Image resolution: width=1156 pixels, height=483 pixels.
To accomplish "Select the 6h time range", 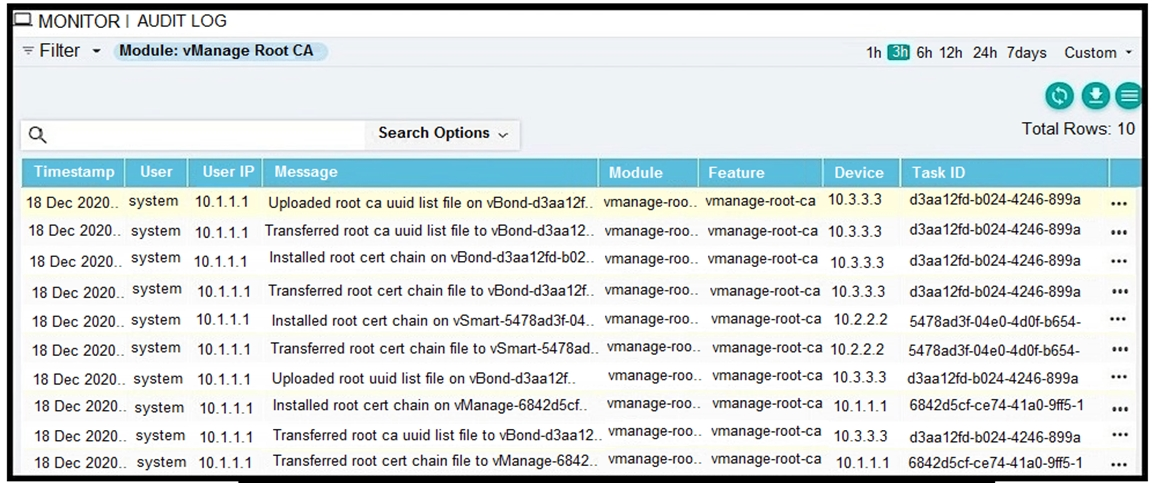I will tap(924, 53).
